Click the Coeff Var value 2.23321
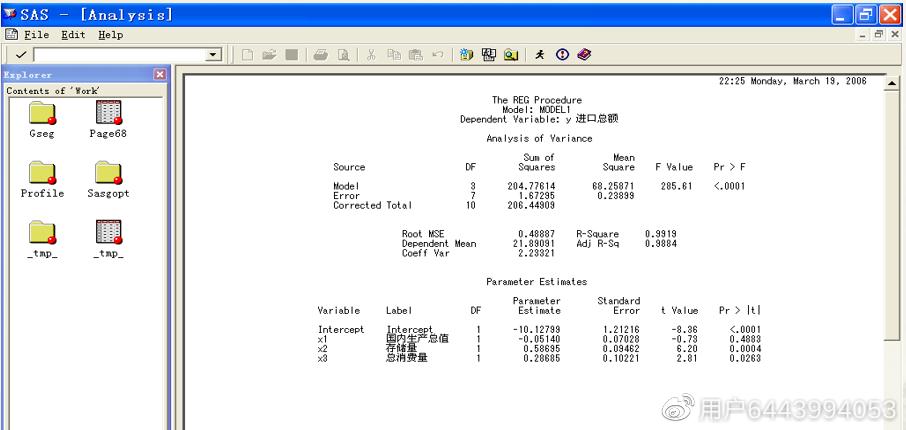This screenshot has width=906, height=430. [x=537, y=253]
